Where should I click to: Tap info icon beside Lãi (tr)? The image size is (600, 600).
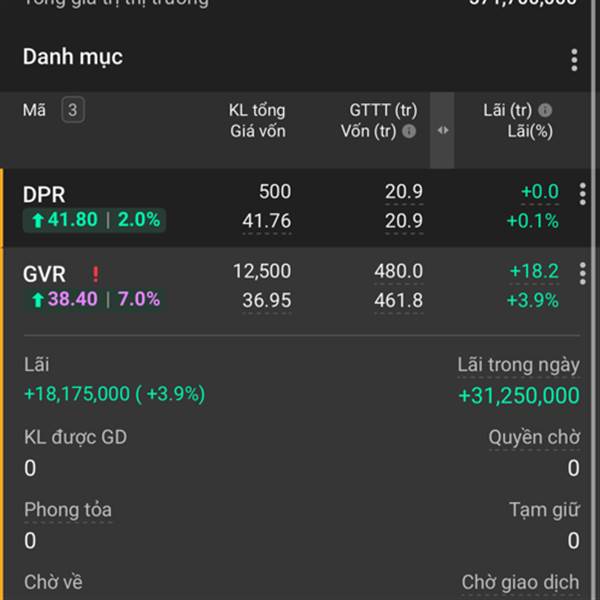(x=545, y=110)
